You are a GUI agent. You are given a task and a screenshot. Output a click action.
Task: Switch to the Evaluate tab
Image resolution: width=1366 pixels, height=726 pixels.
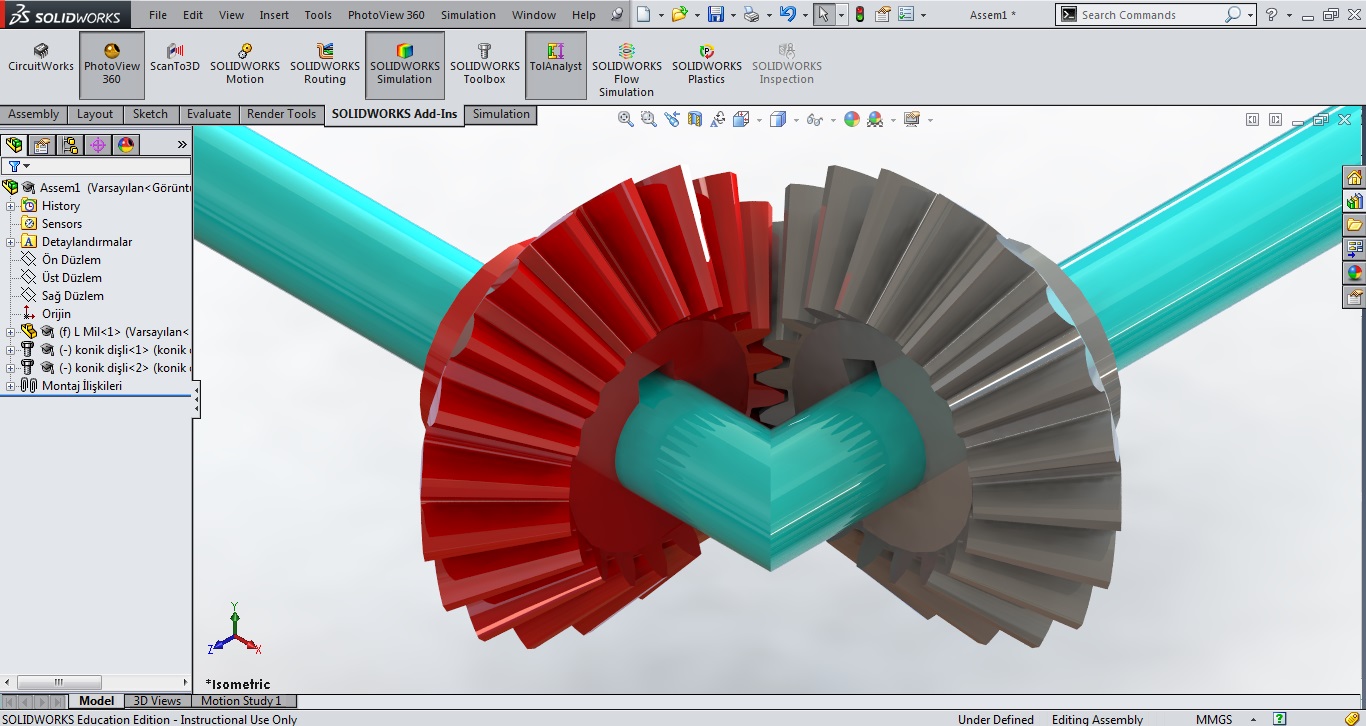point(209,114)
